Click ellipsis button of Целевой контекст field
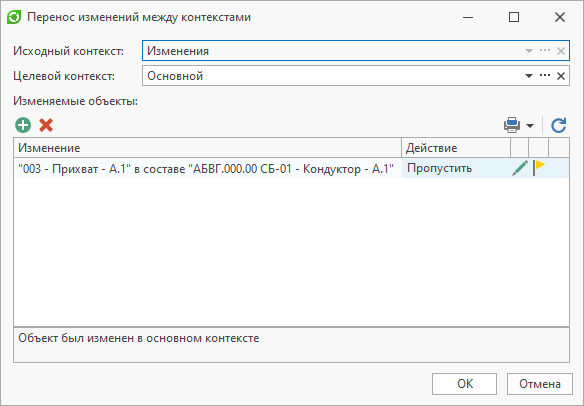Viewport: 584px width, 406px height. point(545,76)
